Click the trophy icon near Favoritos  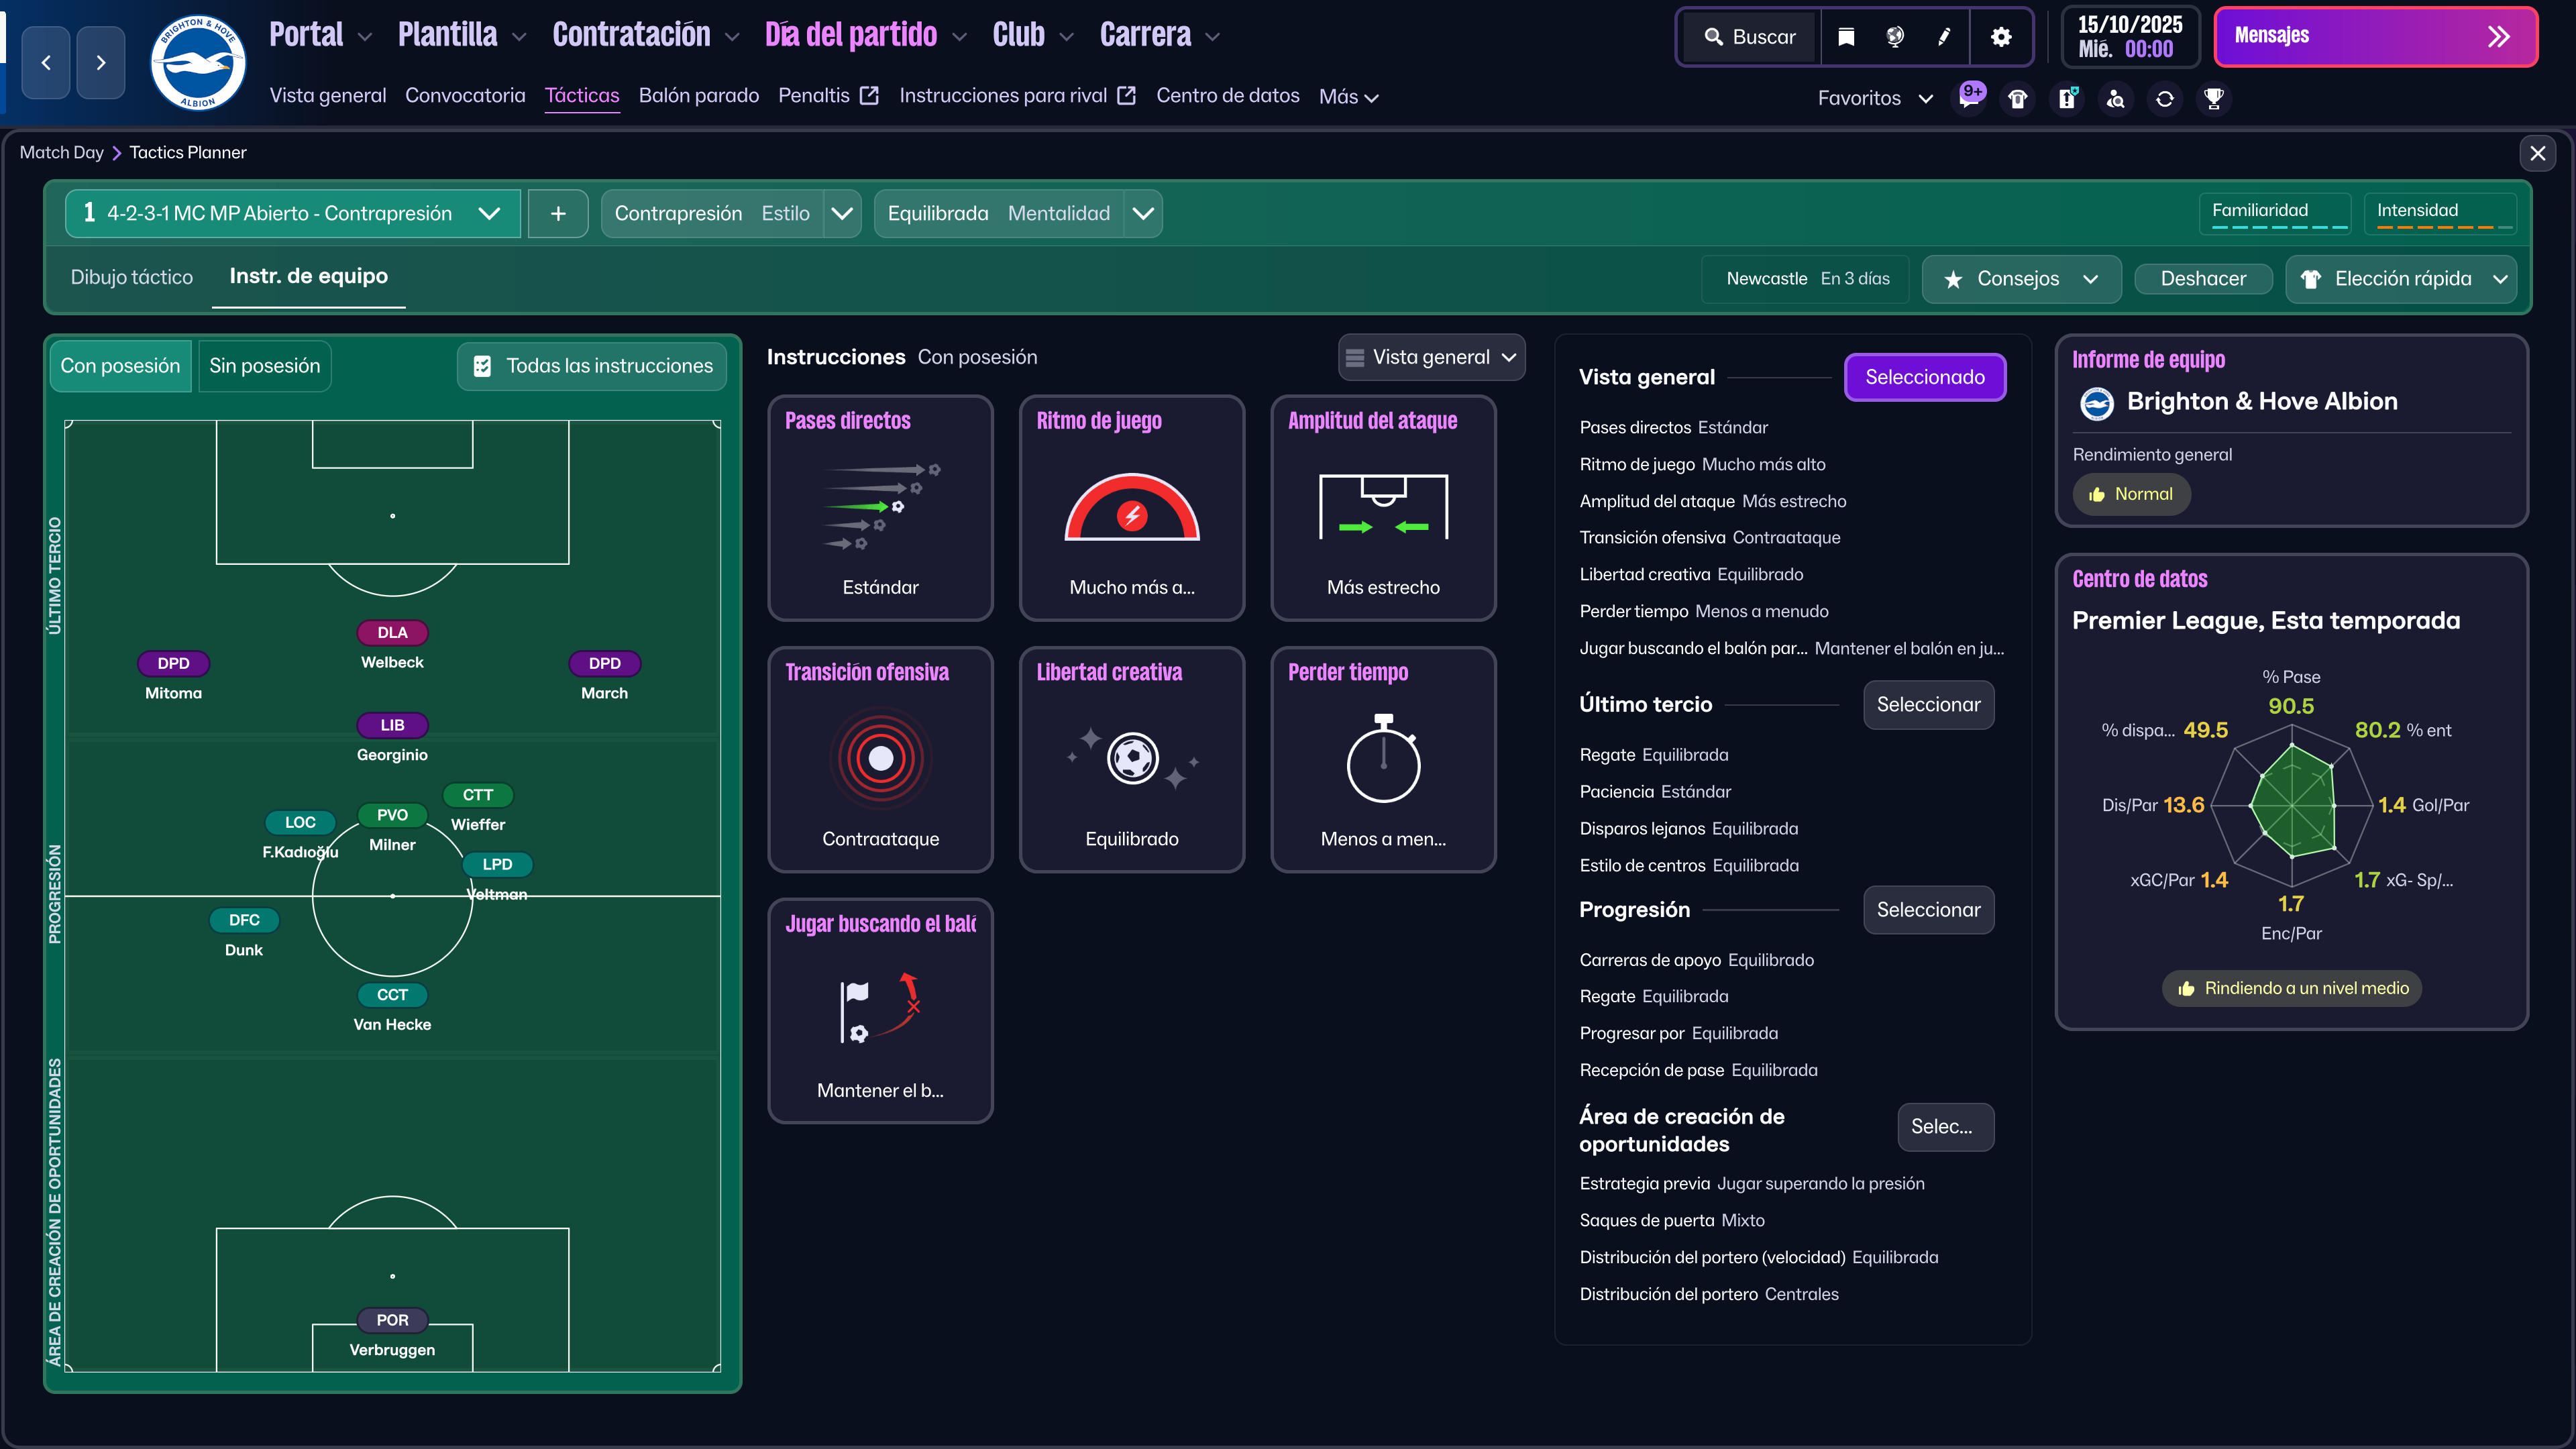pyautogui.click(x=2214, y=98)
